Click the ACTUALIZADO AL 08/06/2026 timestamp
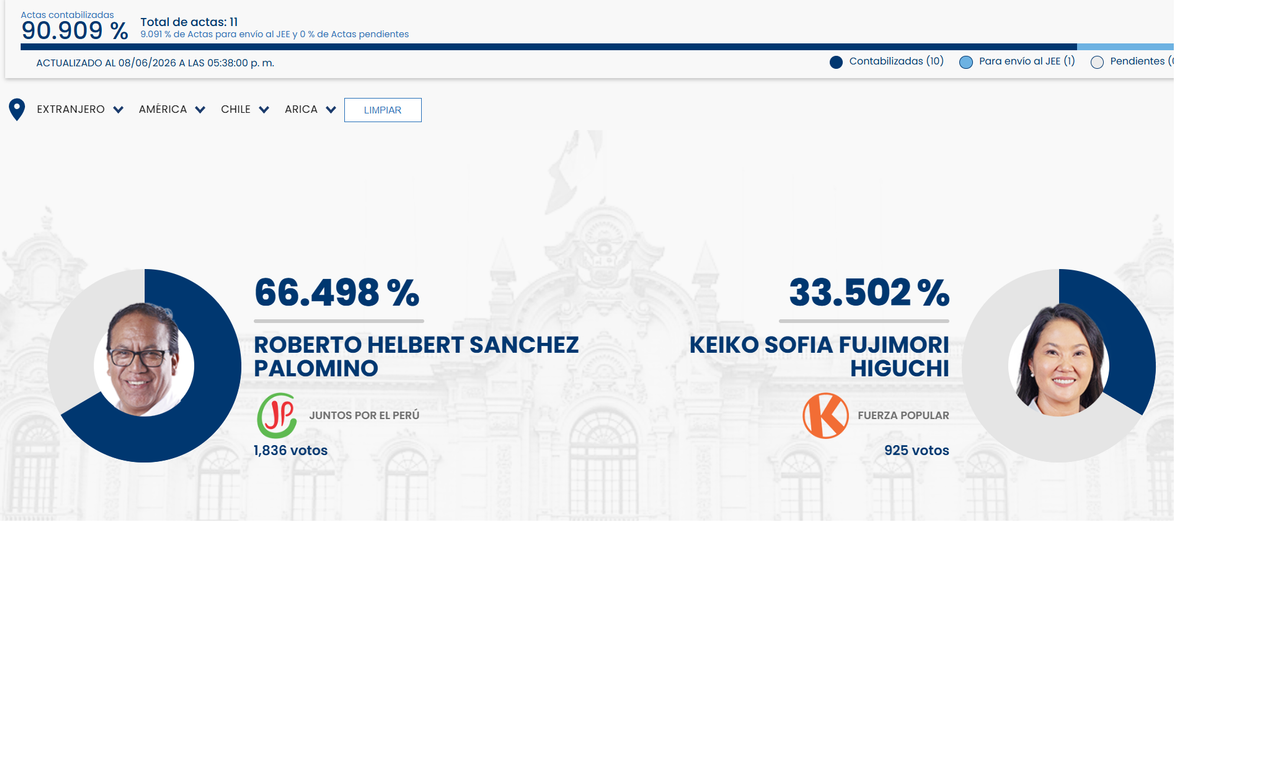 (x=155, y=63)
